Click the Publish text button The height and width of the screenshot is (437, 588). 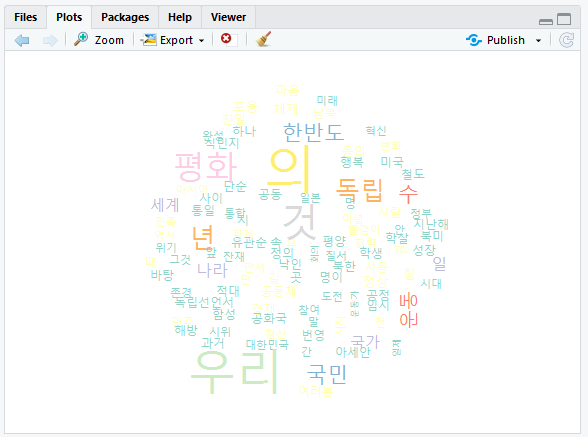pyautogui.click(x=506, y=40)
